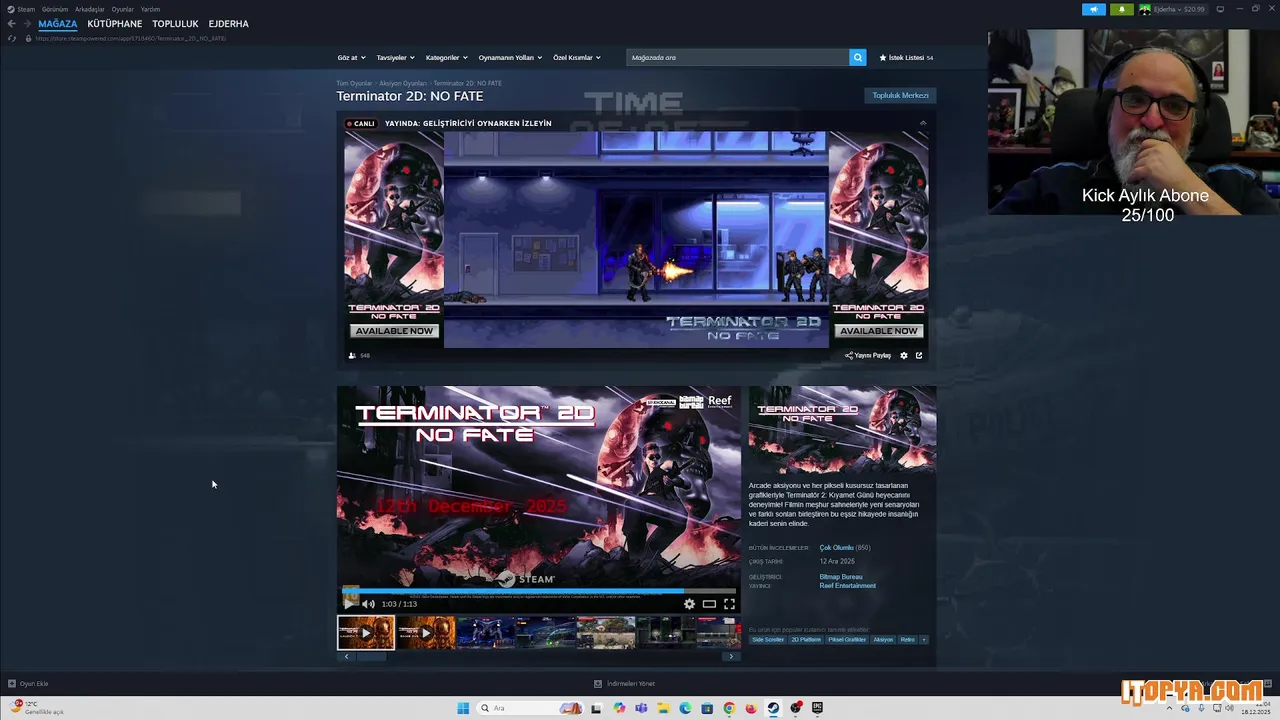Switch to the TOPLULUK tab

[x=175, y=24]
